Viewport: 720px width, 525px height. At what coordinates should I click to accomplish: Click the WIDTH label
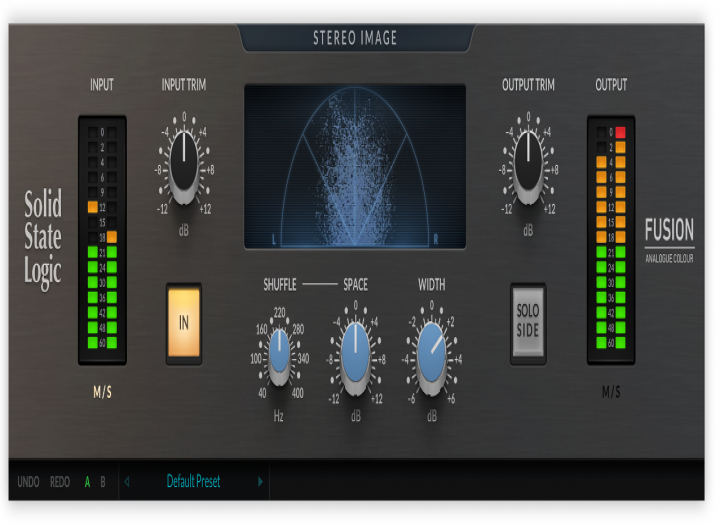(432, 285)
